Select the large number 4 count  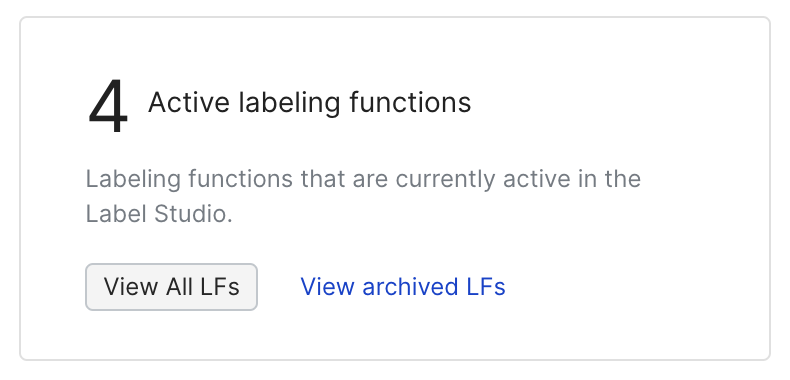click(108, 106)
